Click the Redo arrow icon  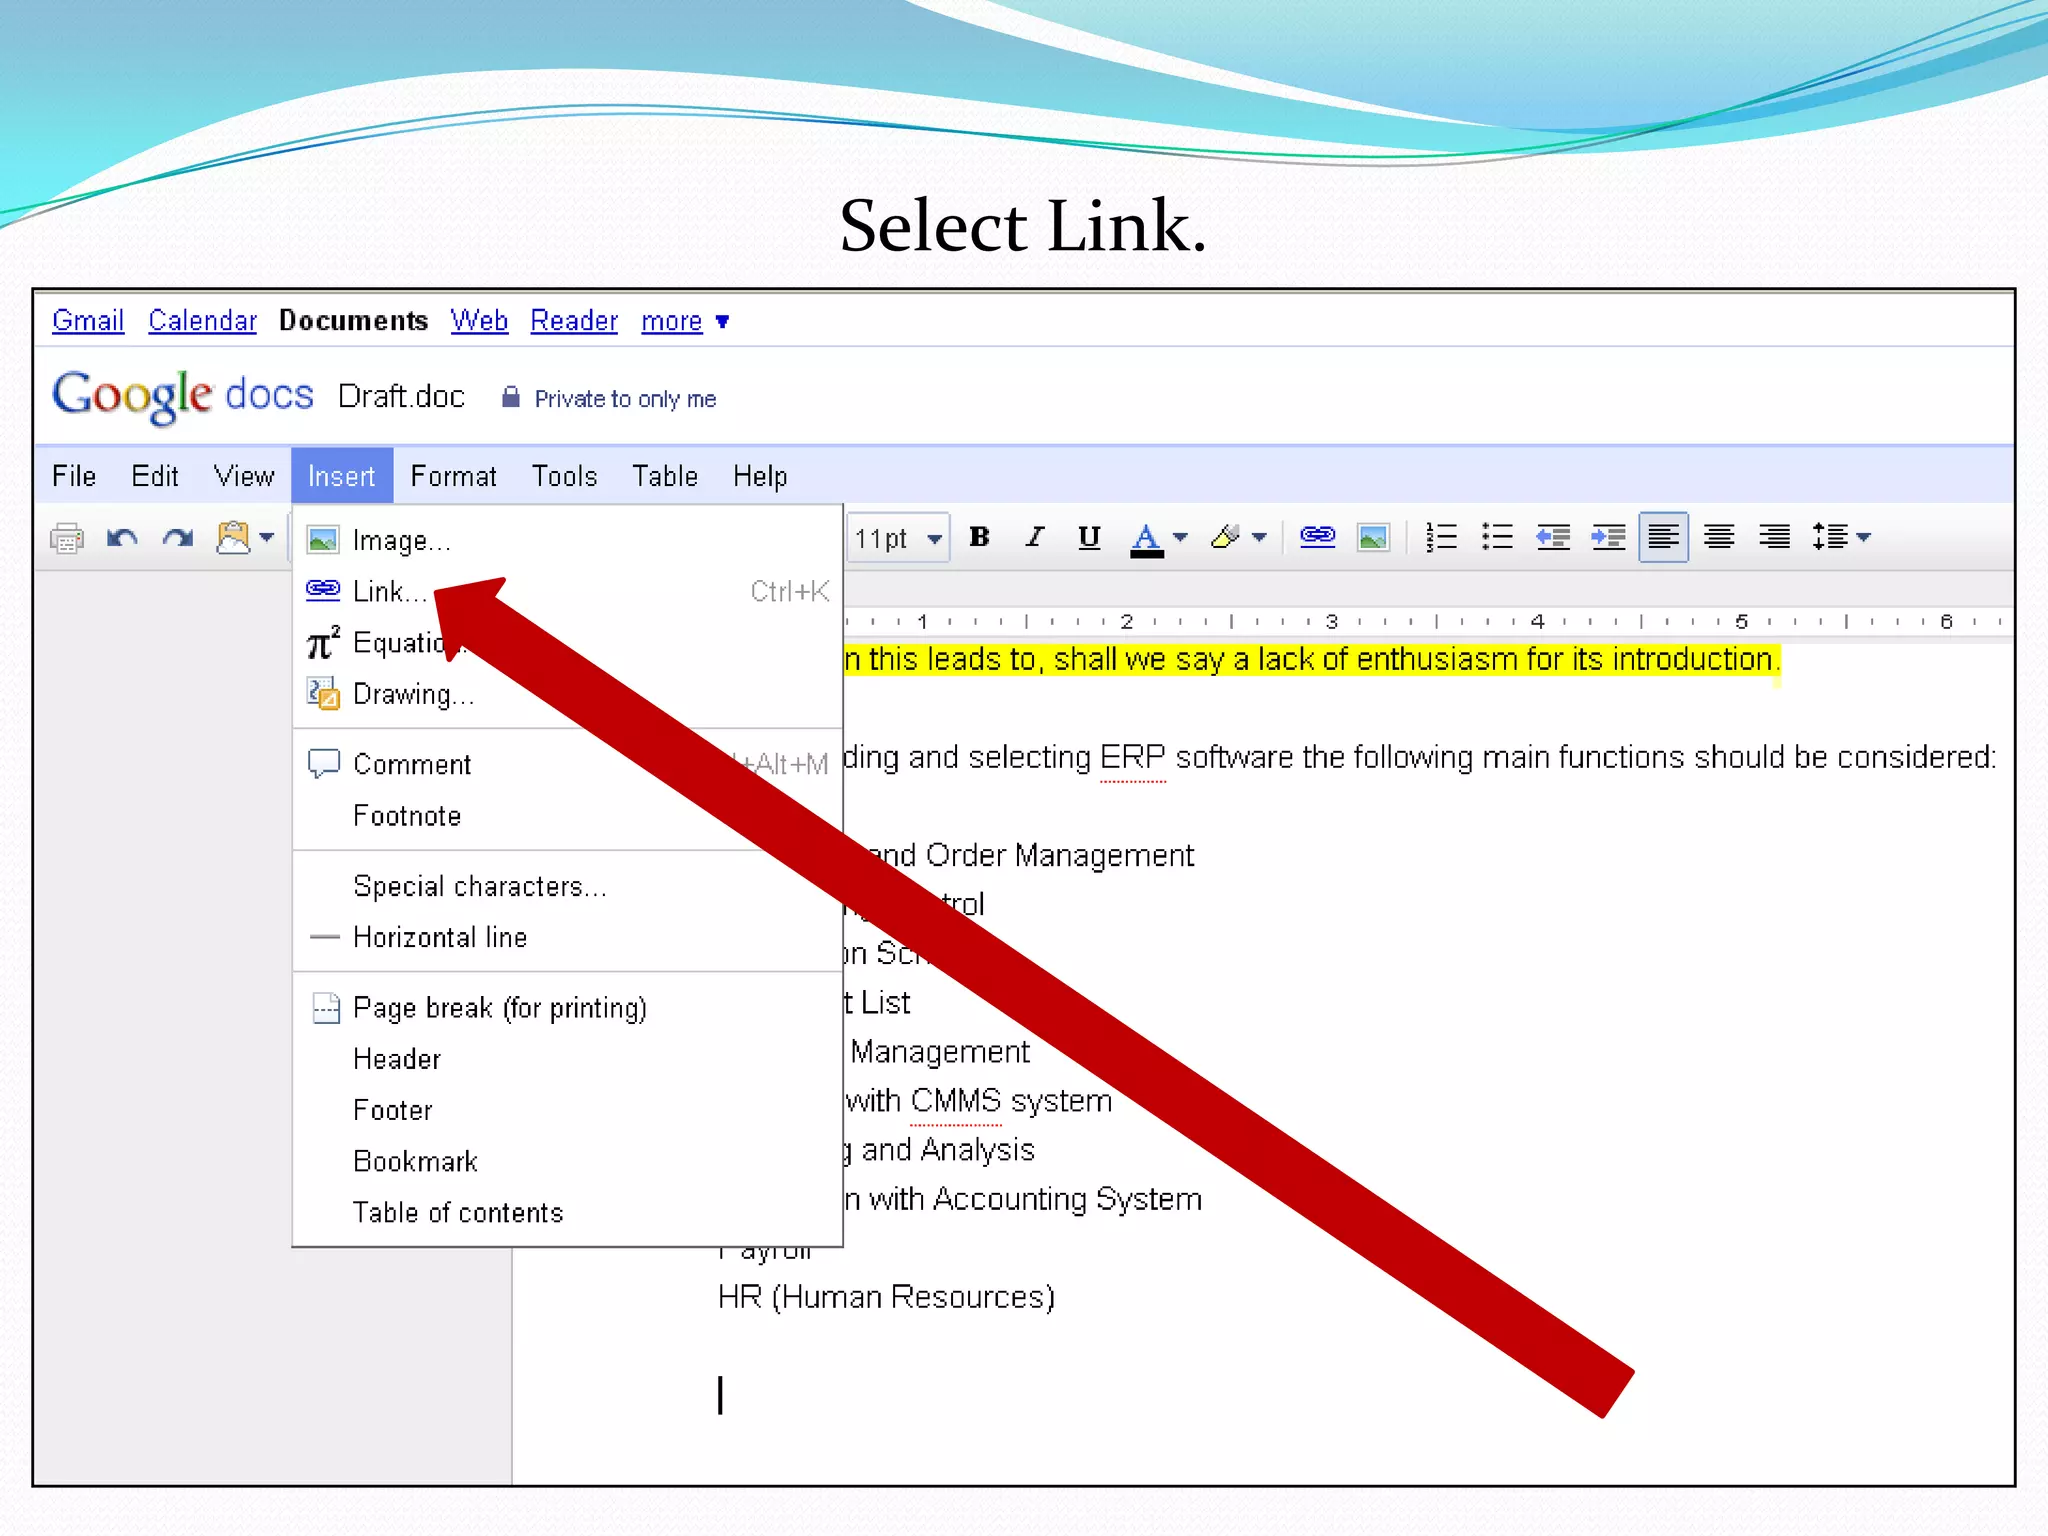click(178, 538)
